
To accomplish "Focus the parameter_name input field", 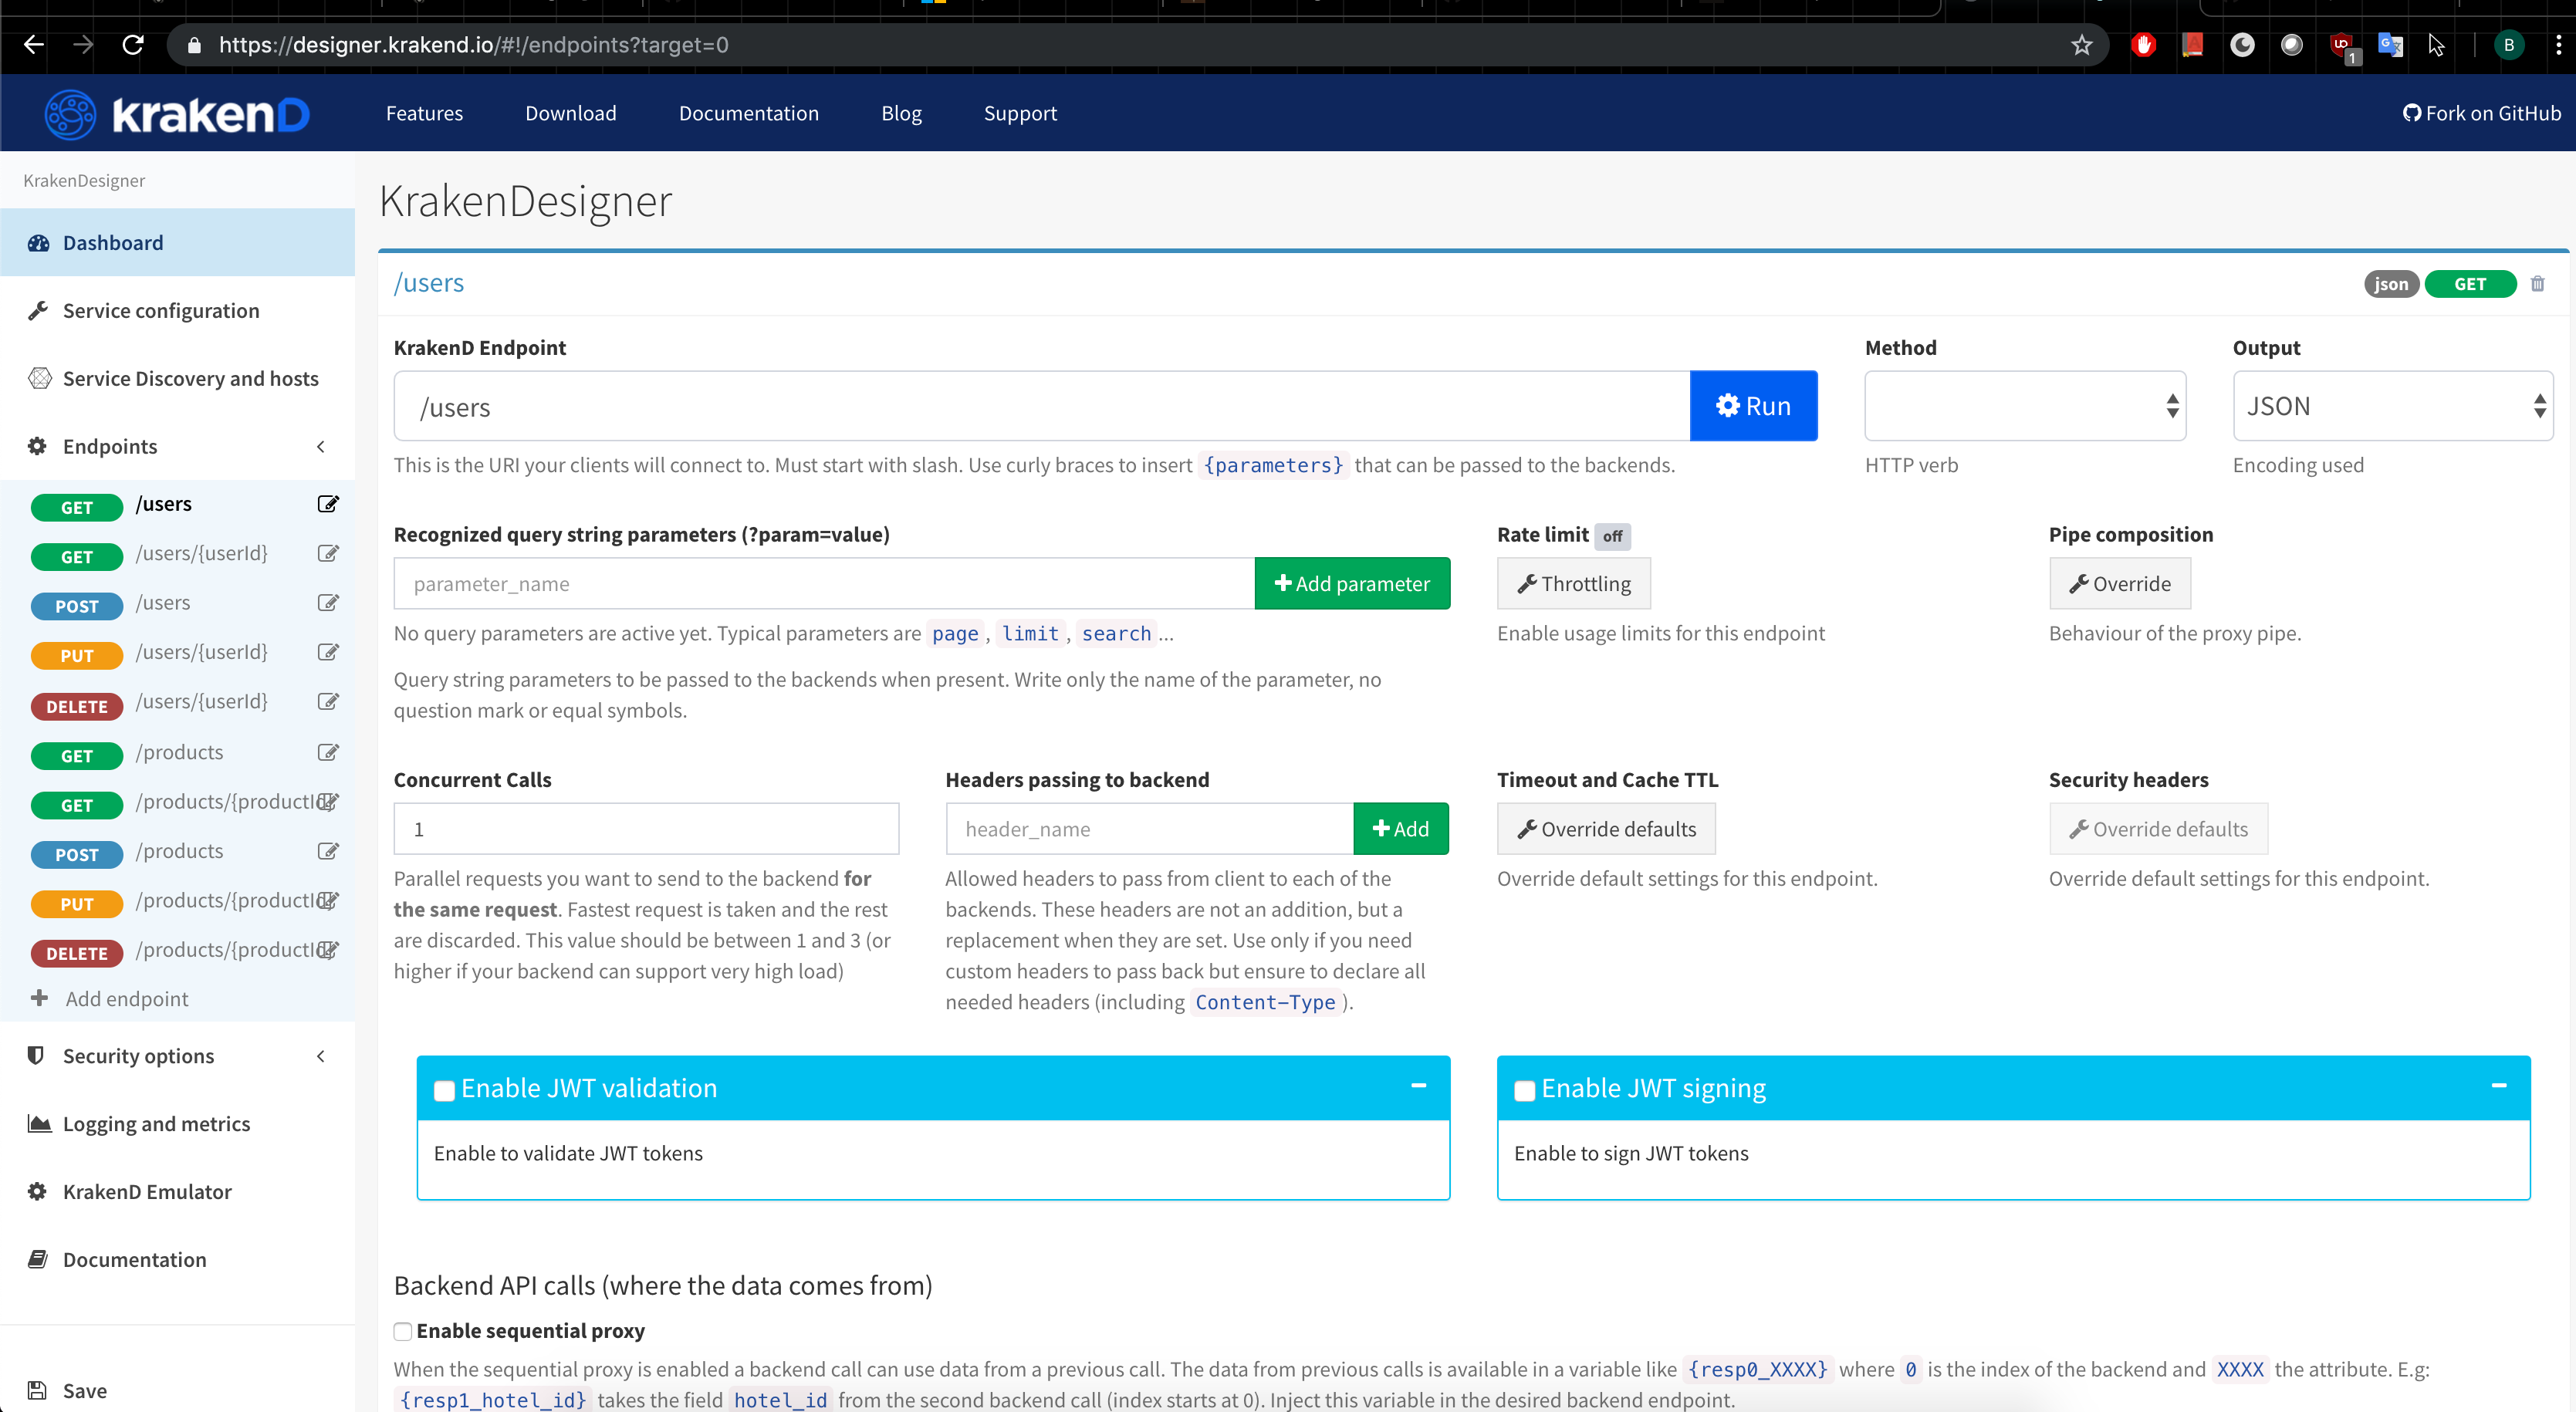I will [824, 584].
